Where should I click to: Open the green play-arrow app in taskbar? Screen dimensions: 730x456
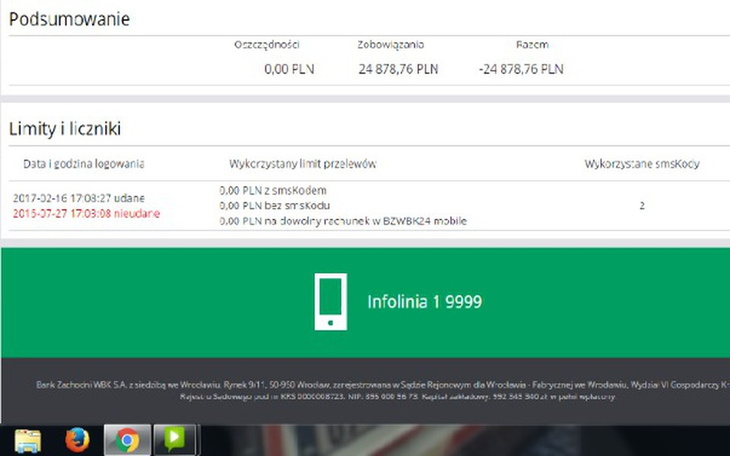click(x=174, y=440)
